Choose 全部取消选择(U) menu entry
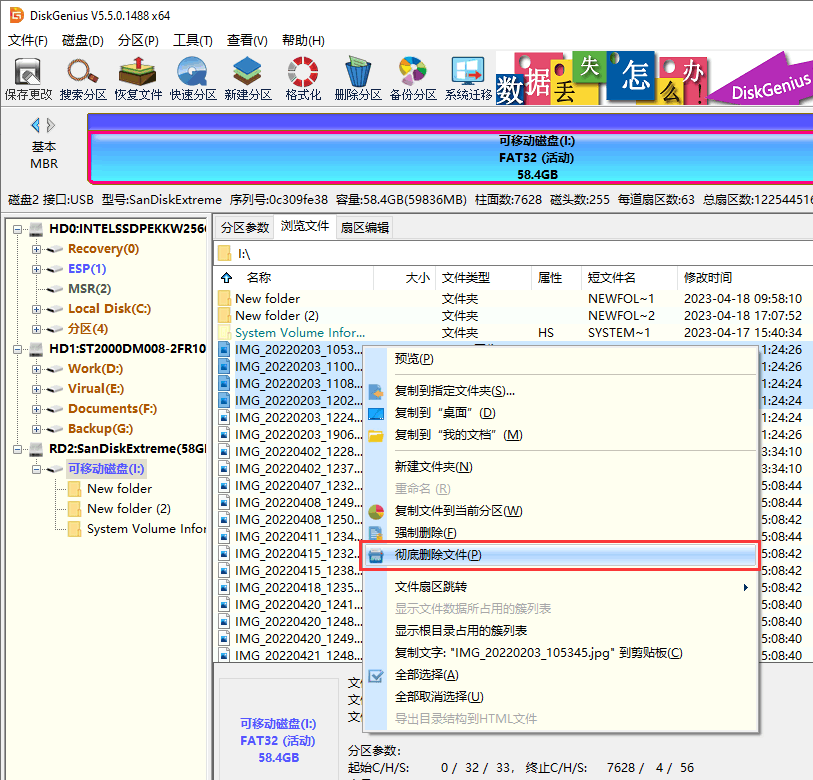This screenshot has width=813, height=780. pyautogui.click(x=560, y=697)
